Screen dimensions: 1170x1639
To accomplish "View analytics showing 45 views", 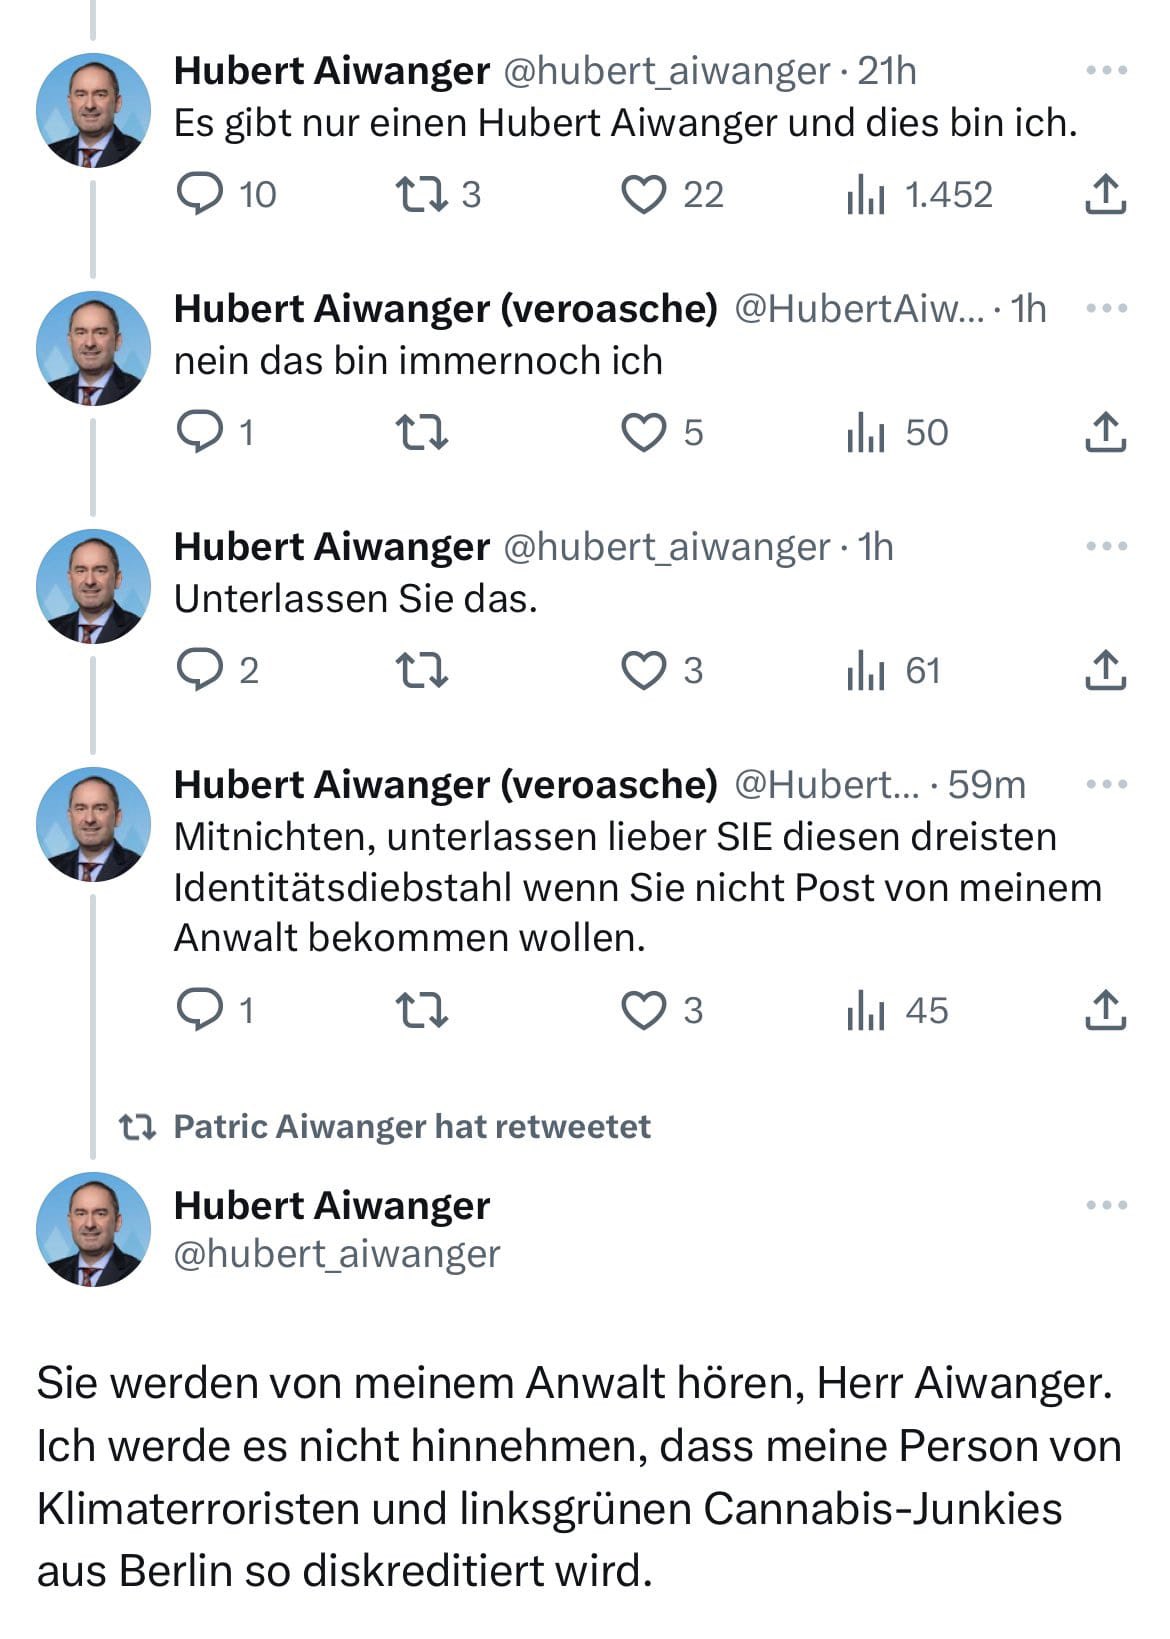I will click(x=866, y=1010).
